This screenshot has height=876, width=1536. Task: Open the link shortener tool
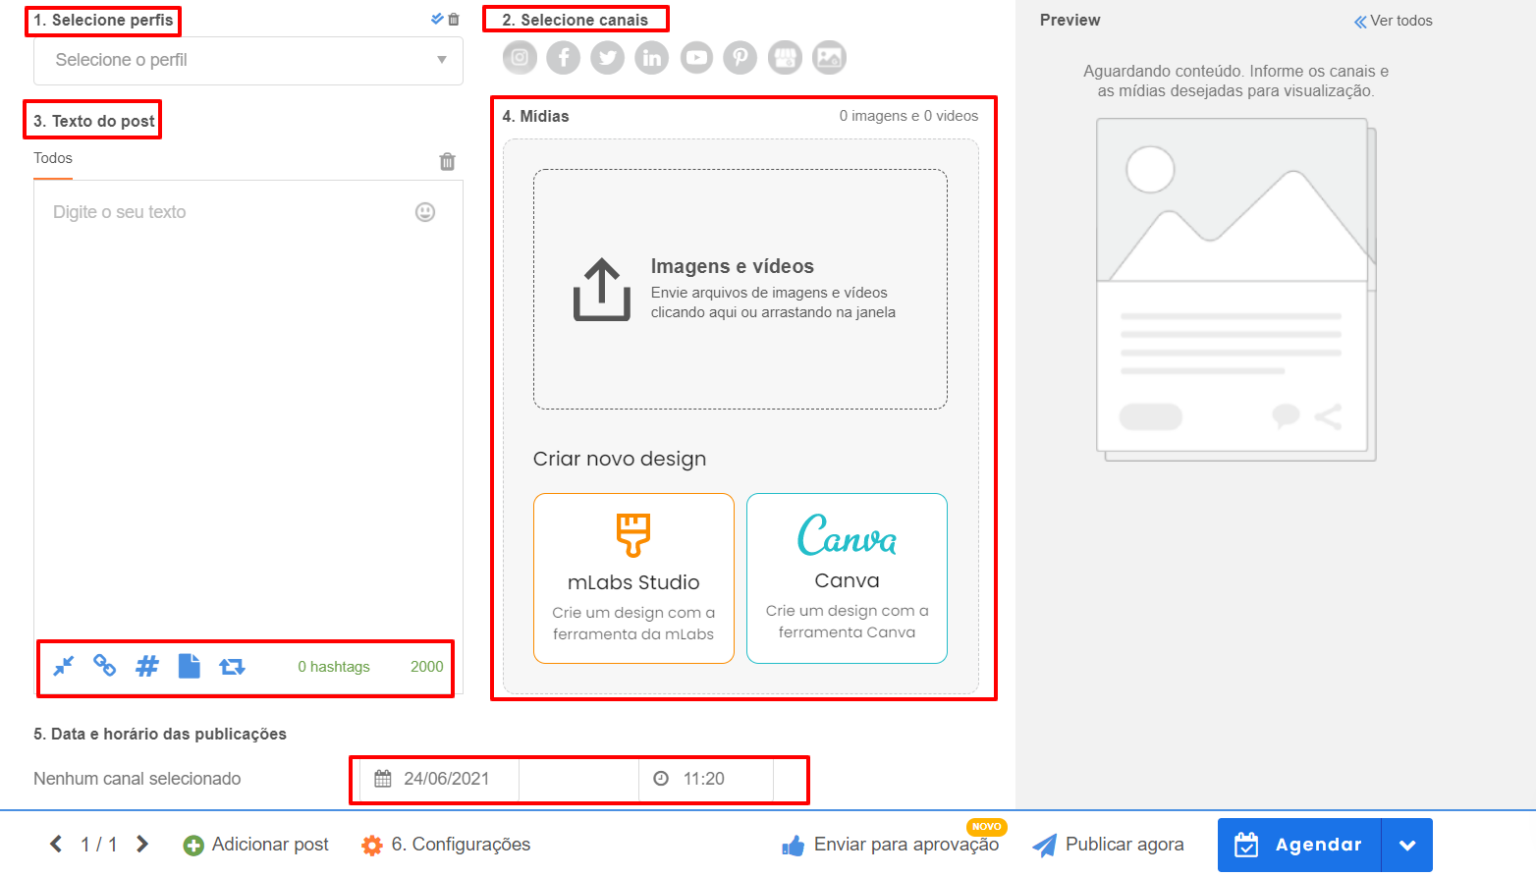pos(104,666)
